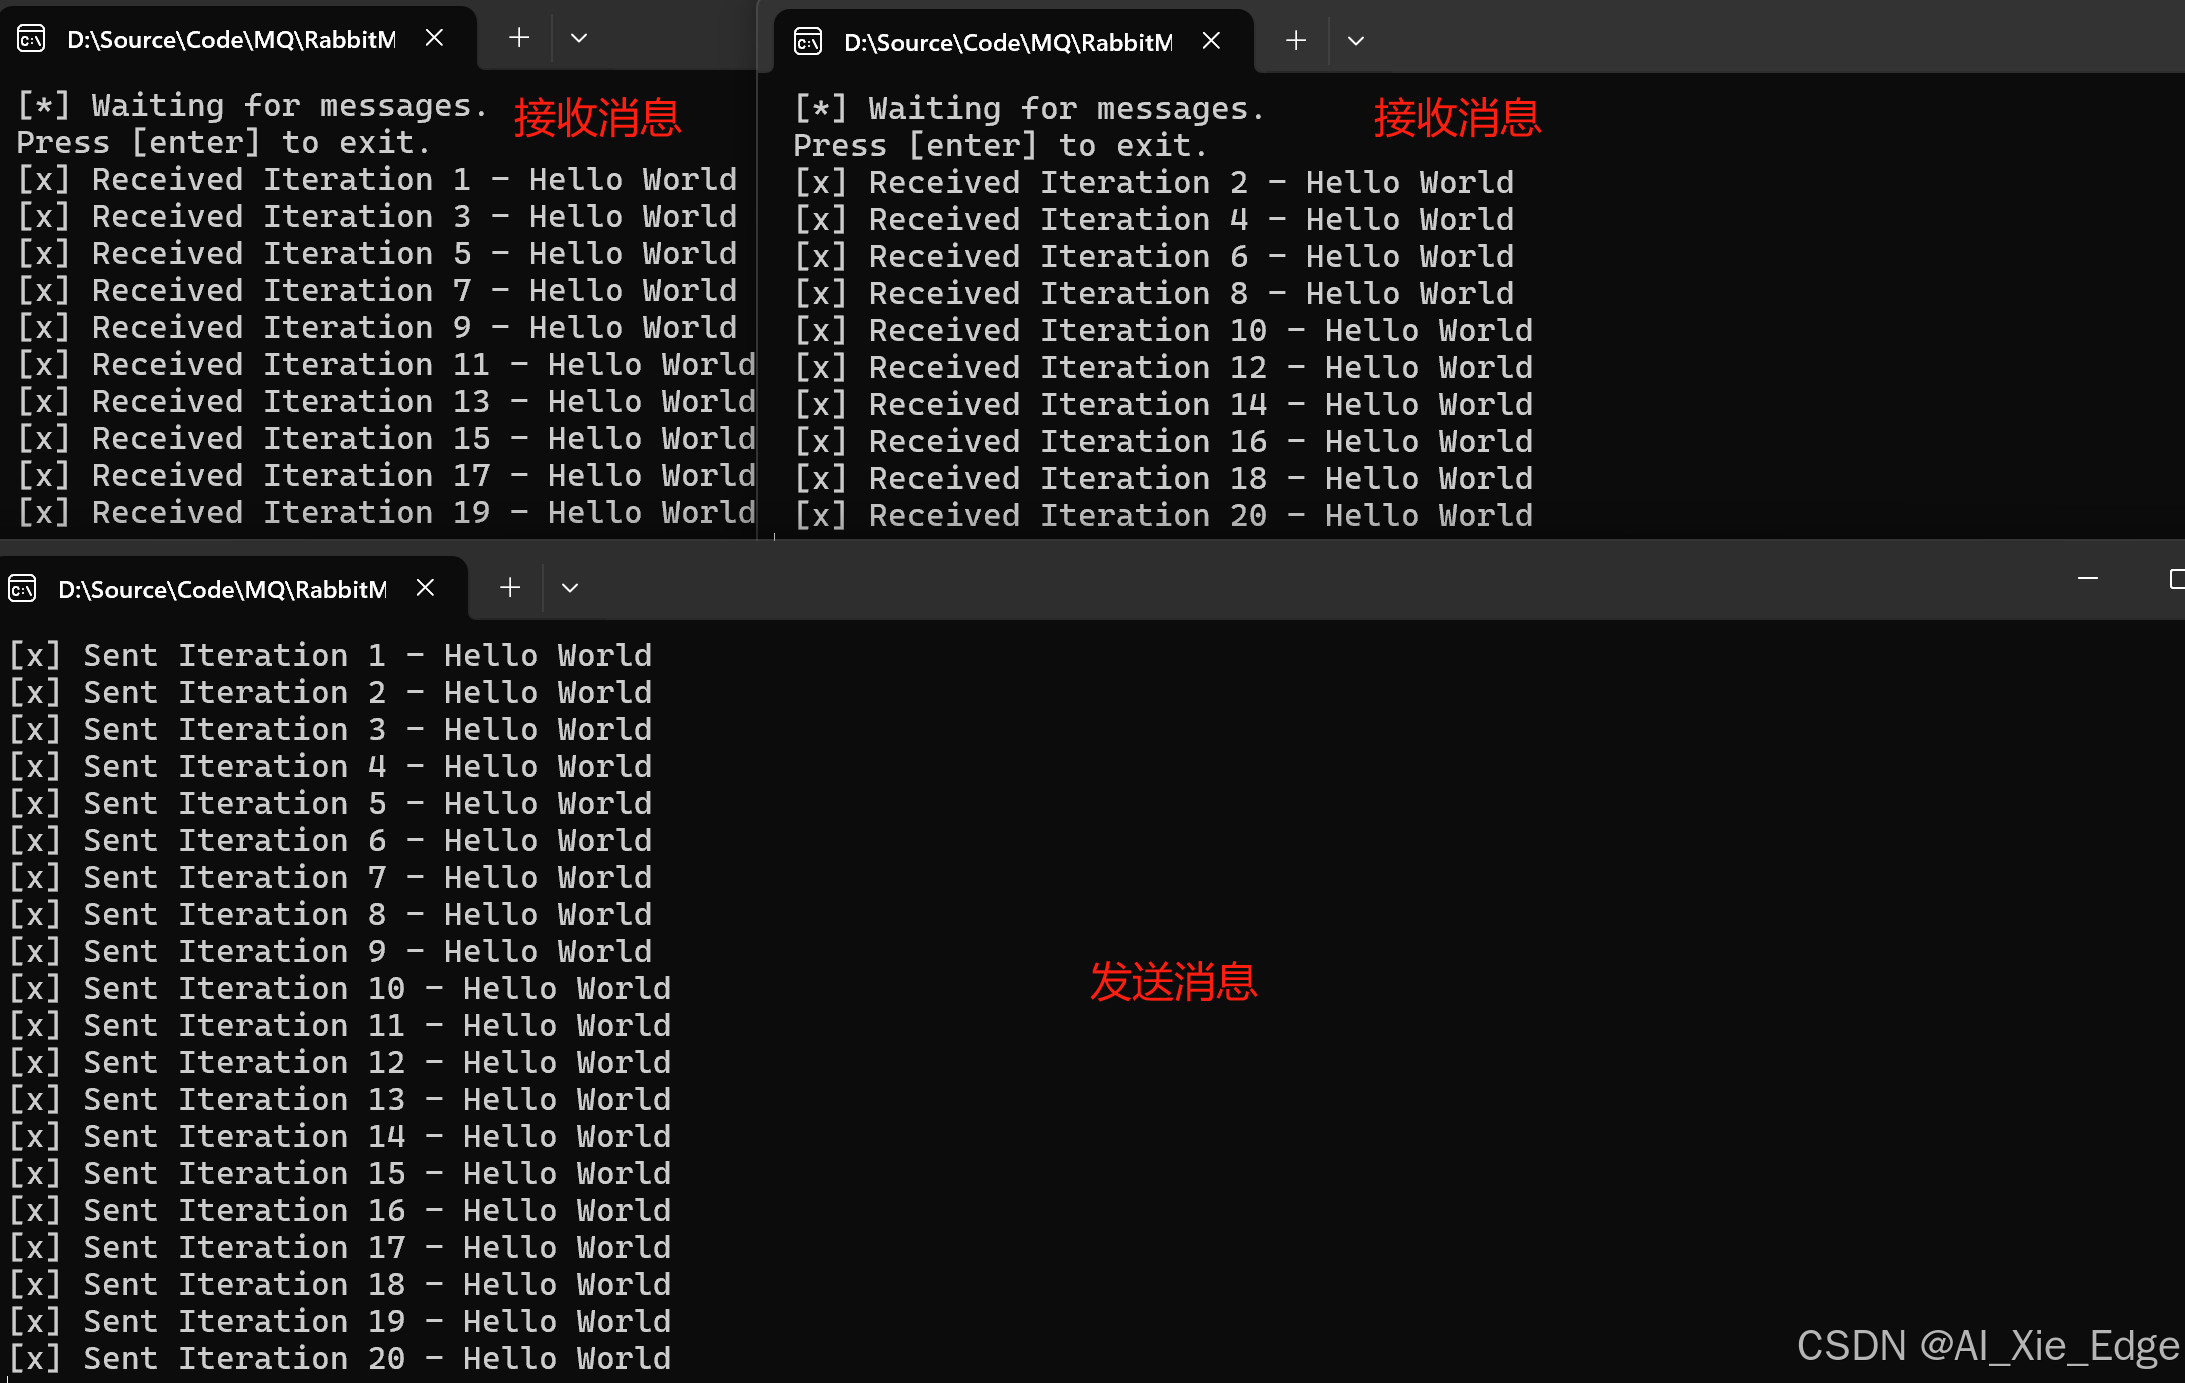Click 'Press [enter] to exit.' in top-left receiver window
Screen dimensions: 2185x1383
pos(224,143)
